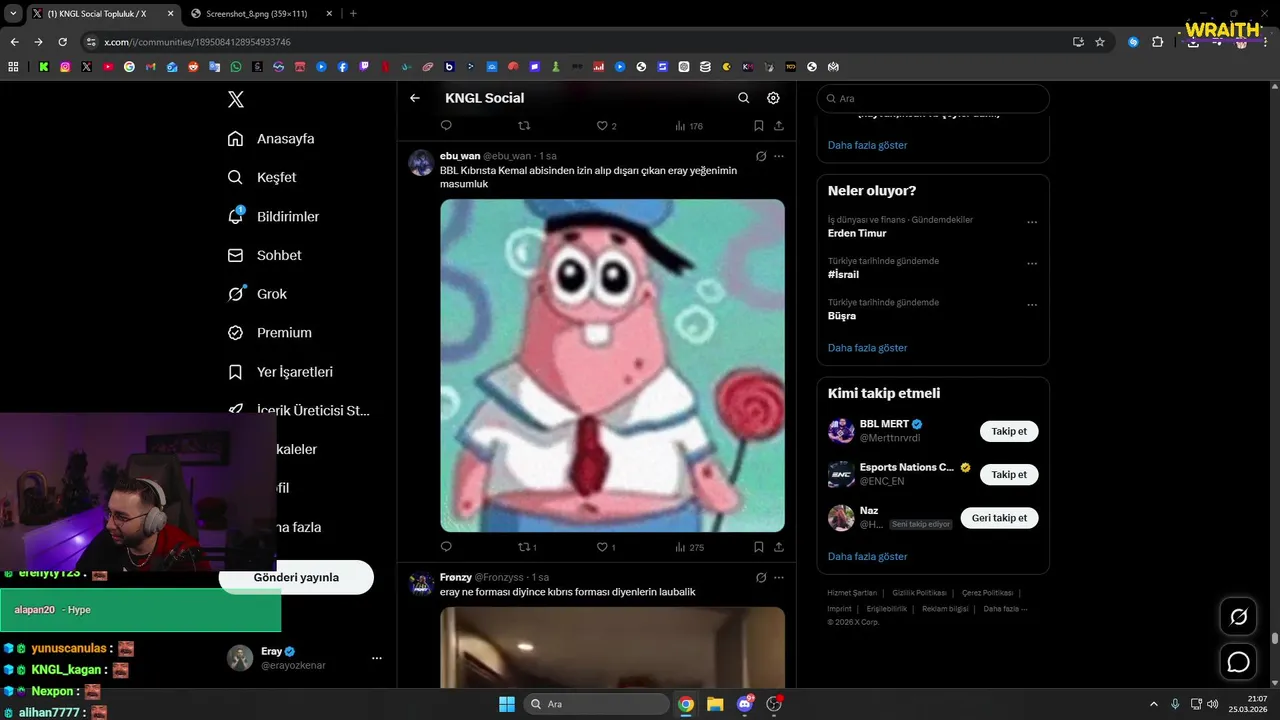Open Frønzy's profile name
Image resolution: width=1280 pixels, height=720 pixels.
pyautogui.click(x=455, y=577)
